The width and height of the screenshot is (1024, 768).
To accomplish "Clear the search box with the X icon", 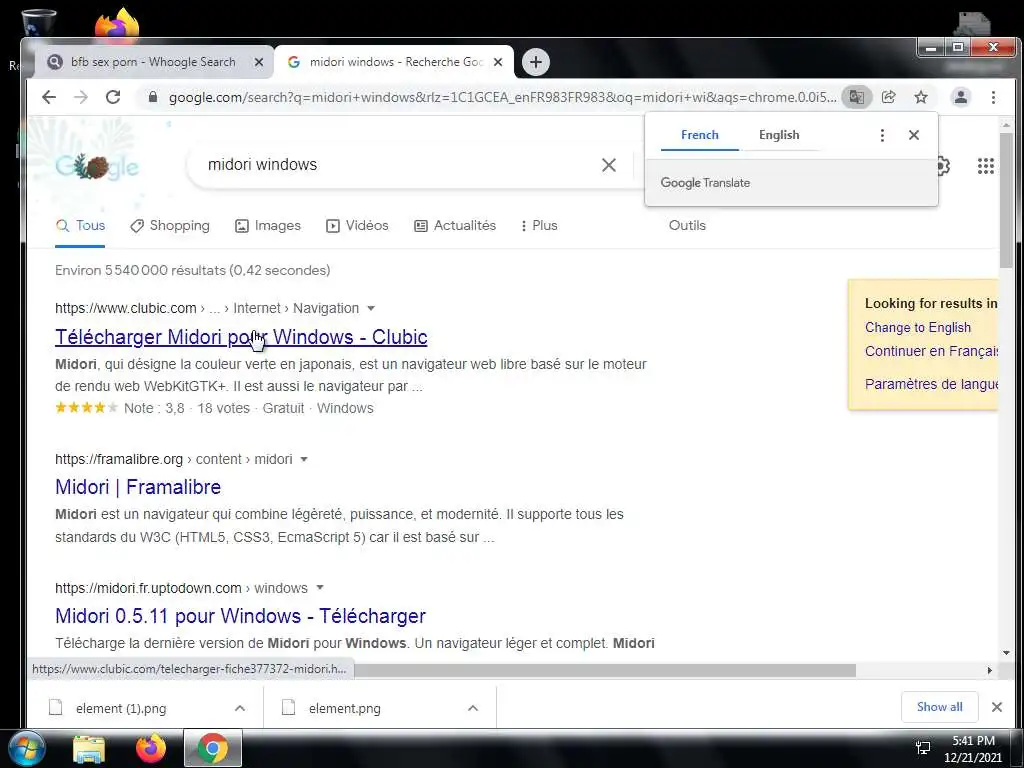I will coord(609,165).
